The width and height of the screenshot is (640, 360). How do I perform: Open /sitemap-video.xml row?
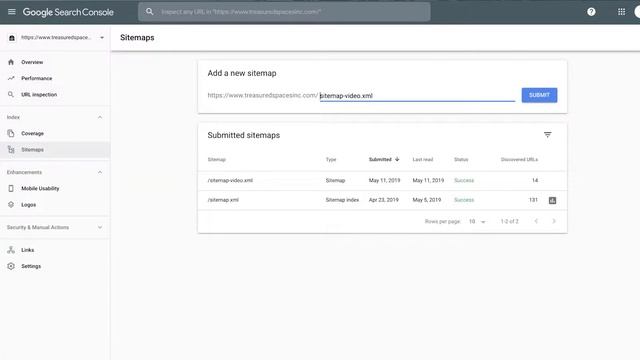coord(382,180)
